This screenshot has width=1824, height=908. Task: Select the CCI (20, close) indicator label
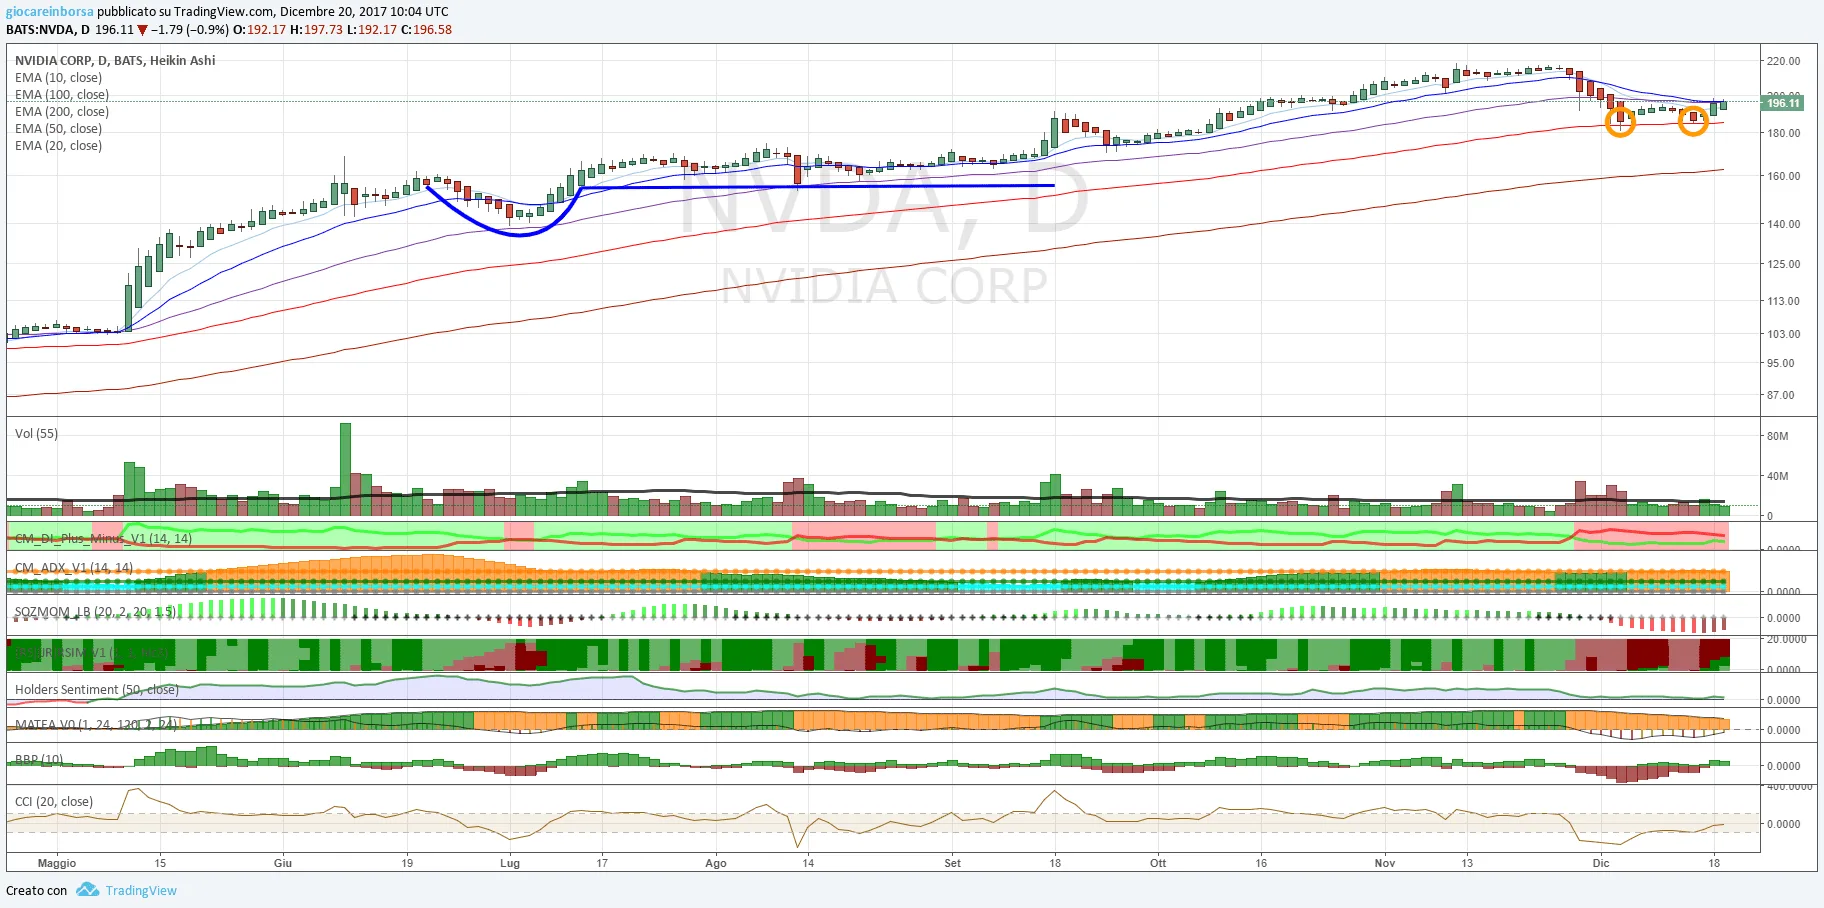click(54, 801)
